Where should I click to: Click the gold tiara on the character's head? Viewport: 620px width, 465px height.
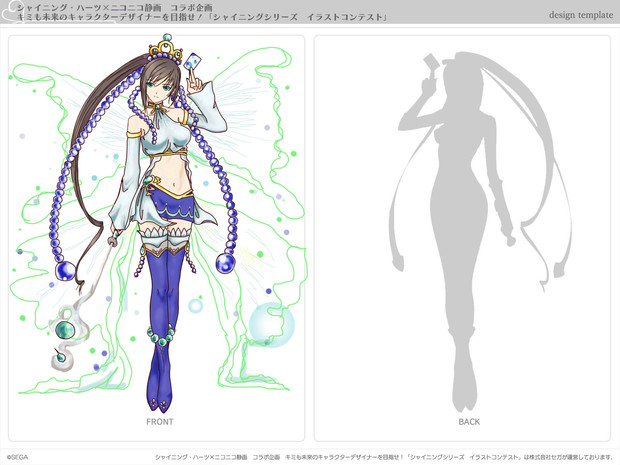(166, 47)
